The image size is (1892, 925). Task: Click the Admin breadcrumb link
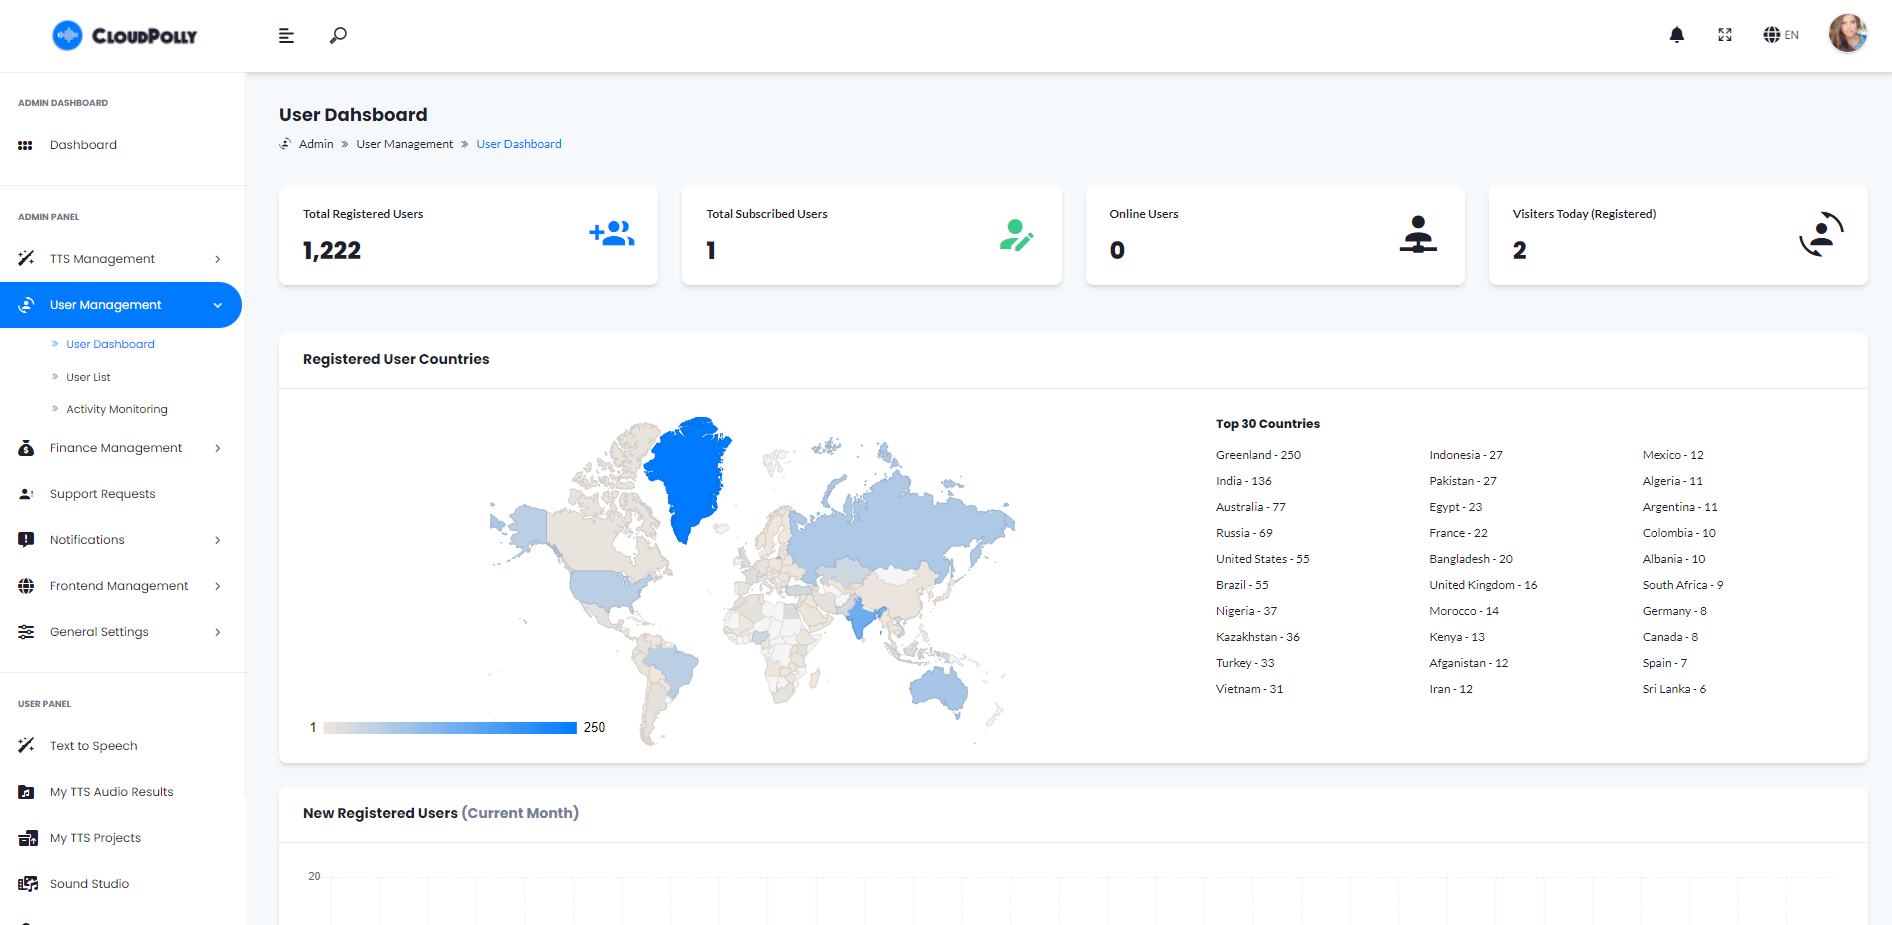316,144
